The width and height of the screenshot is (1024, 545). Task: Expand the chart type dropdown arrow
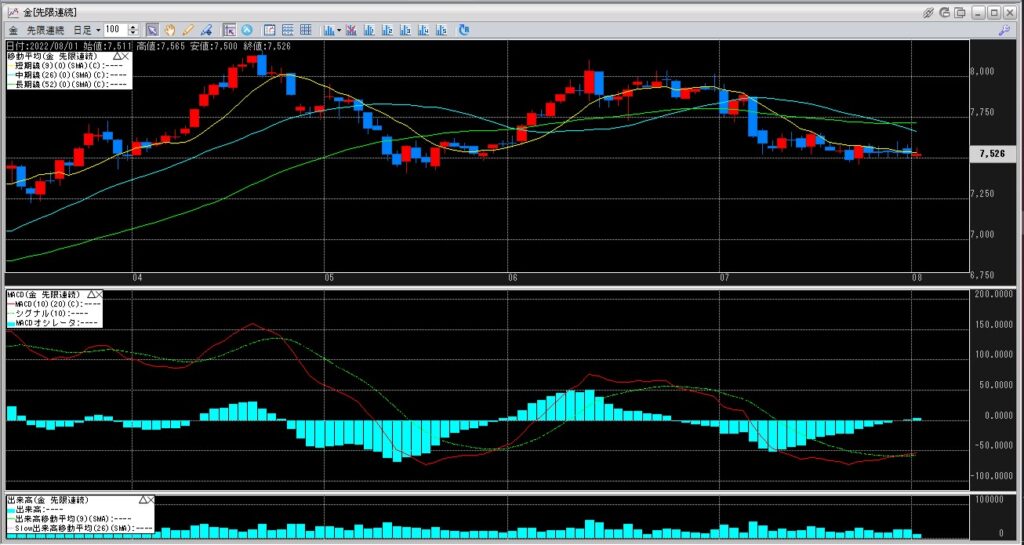pos(339,30)
